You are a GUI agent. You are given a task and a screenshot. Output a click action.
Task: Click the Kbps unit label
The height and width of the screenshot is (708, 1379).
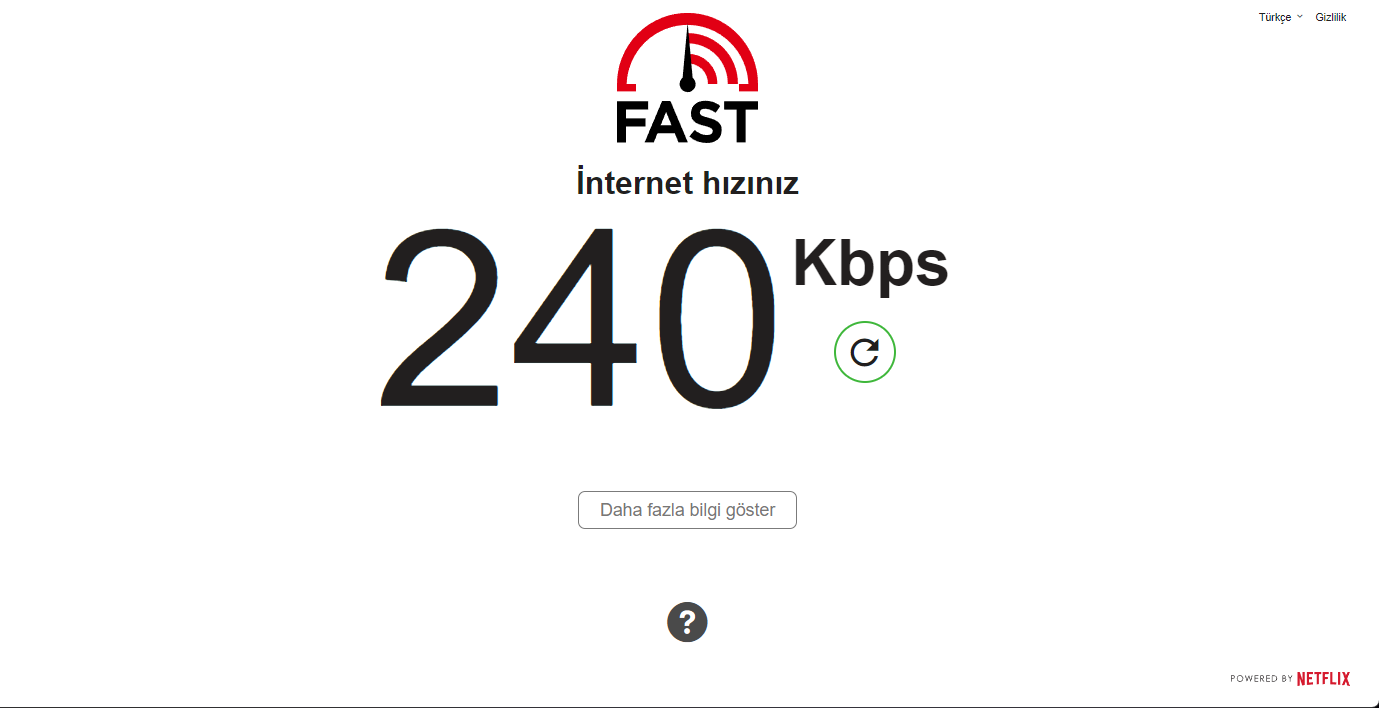click(x=870, y=266)
